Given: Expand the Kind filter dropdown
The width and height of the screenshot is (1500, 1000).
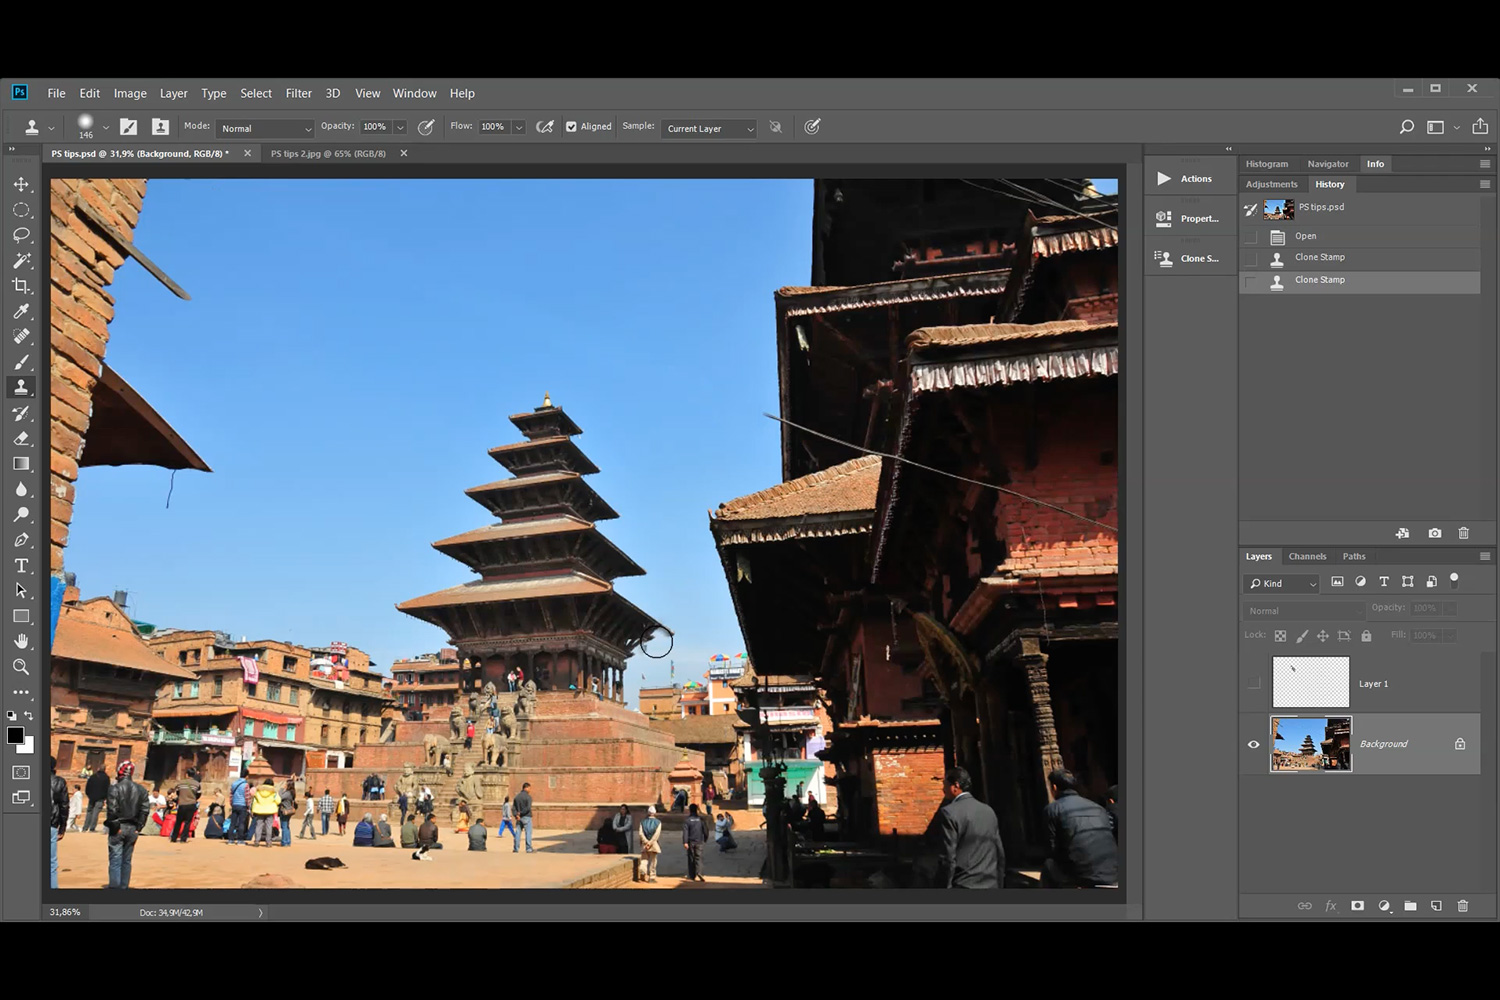Looking at the screenshot, I should pos(1283,583).
